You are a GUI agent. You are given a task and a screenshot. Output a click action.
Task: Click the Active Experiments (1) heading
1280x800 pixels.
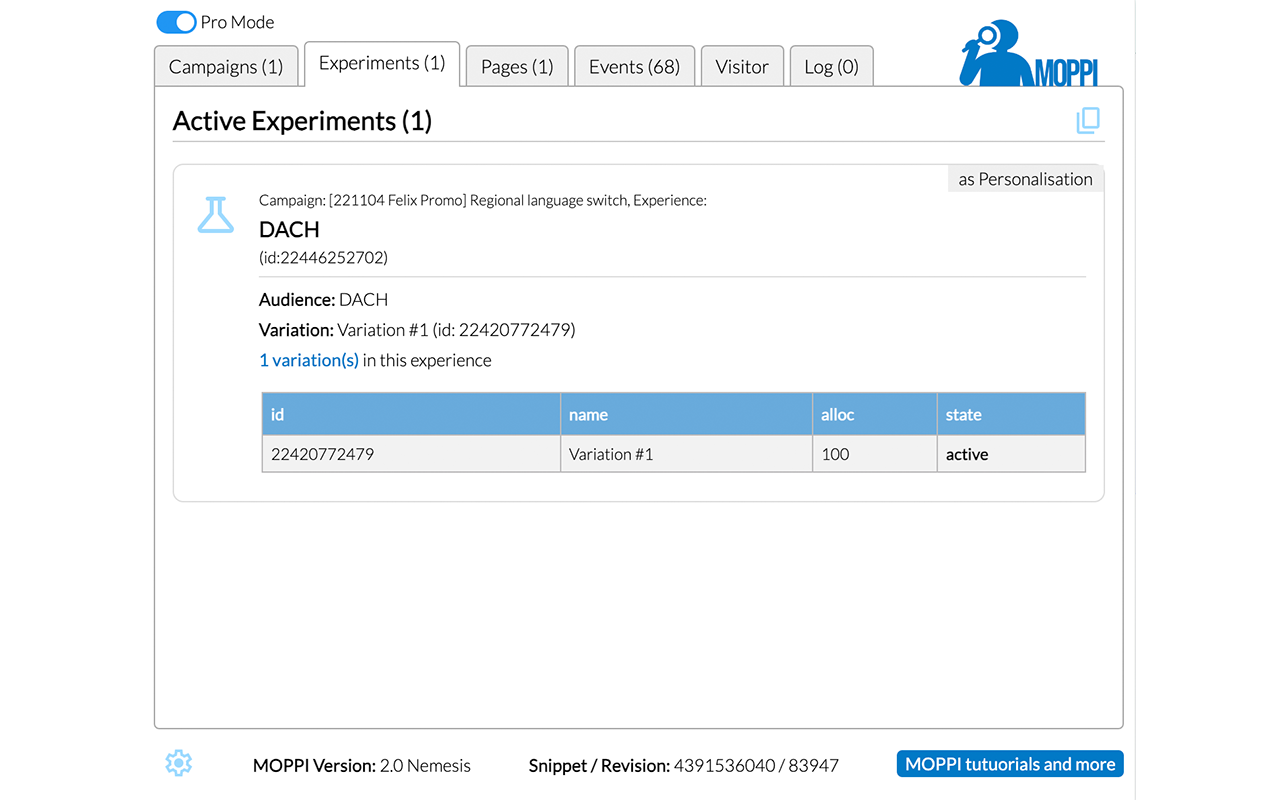pos(302,121)
